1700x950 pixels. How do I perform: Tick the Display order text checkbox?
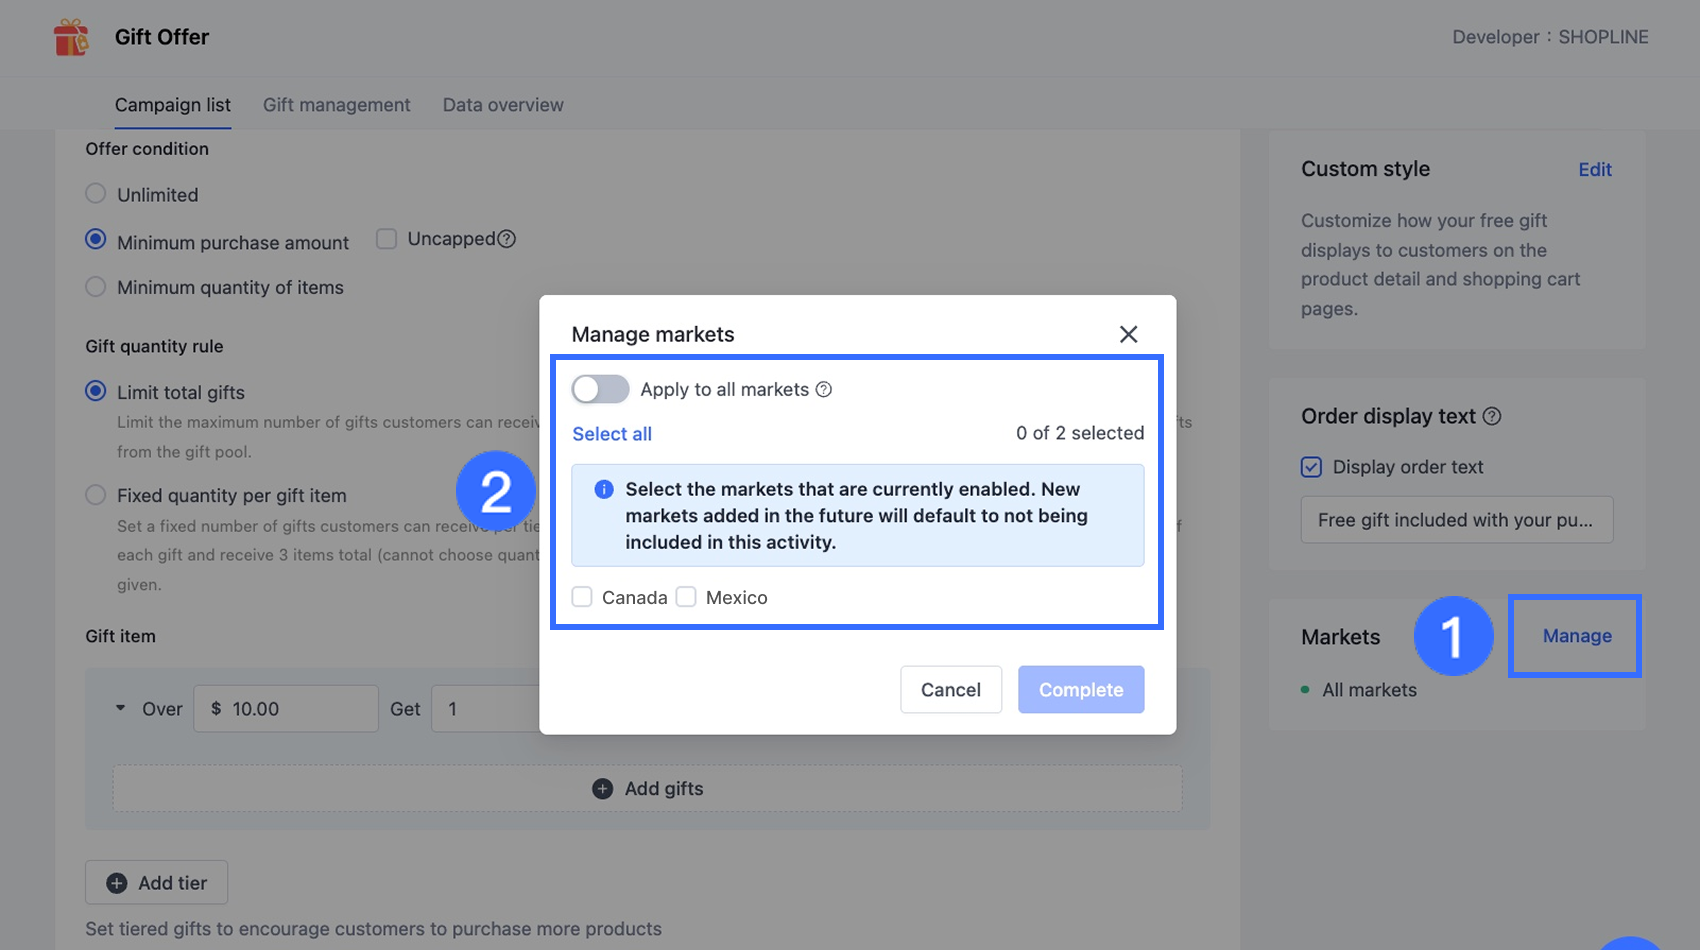click(1311, 467)
